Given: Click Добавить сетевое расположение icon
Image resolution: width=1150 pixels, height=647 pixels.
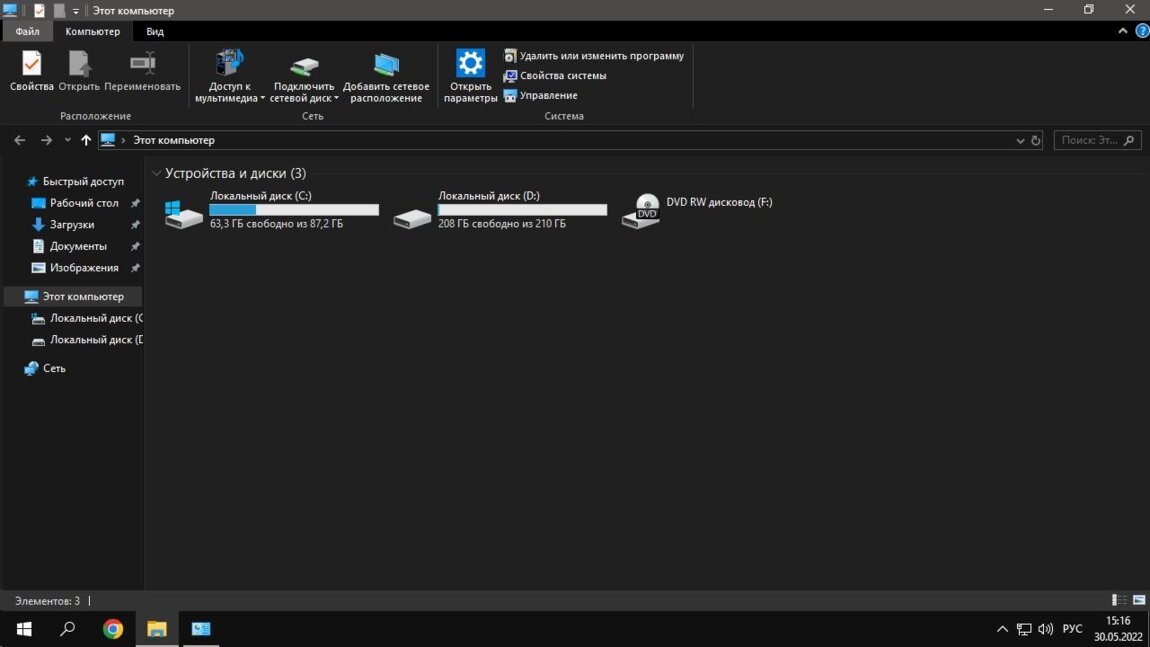Looking at the screenshot, I should [x=386, y=75].
